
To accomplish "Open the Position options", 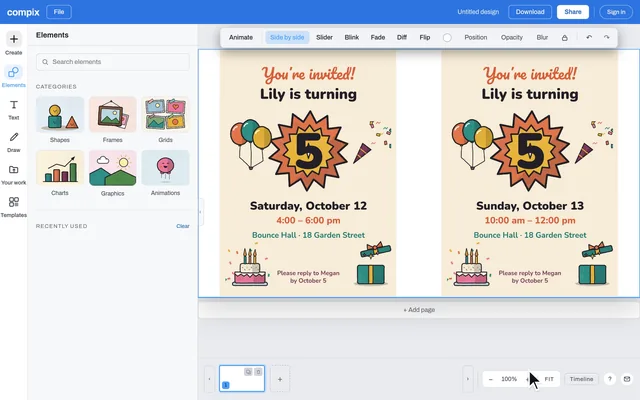I will (476, 38).
